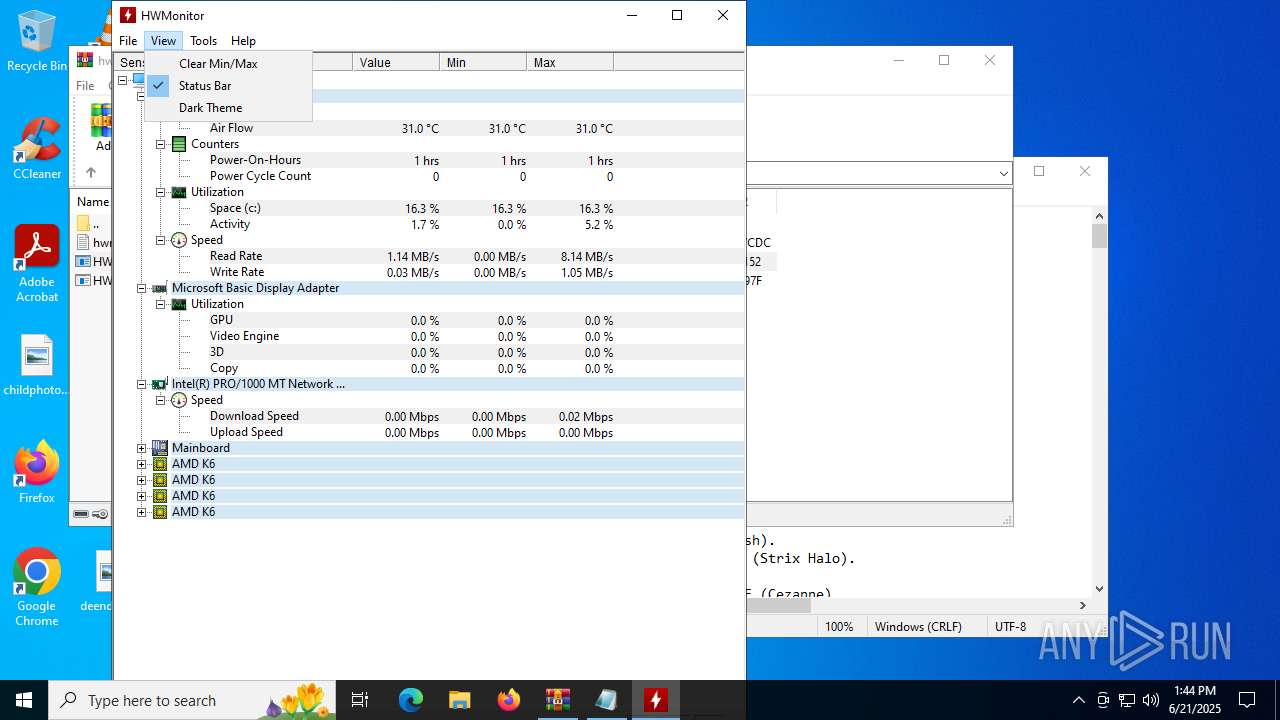
Task: Select the Power-On-Hours row
Action: (x=429, y=160)
